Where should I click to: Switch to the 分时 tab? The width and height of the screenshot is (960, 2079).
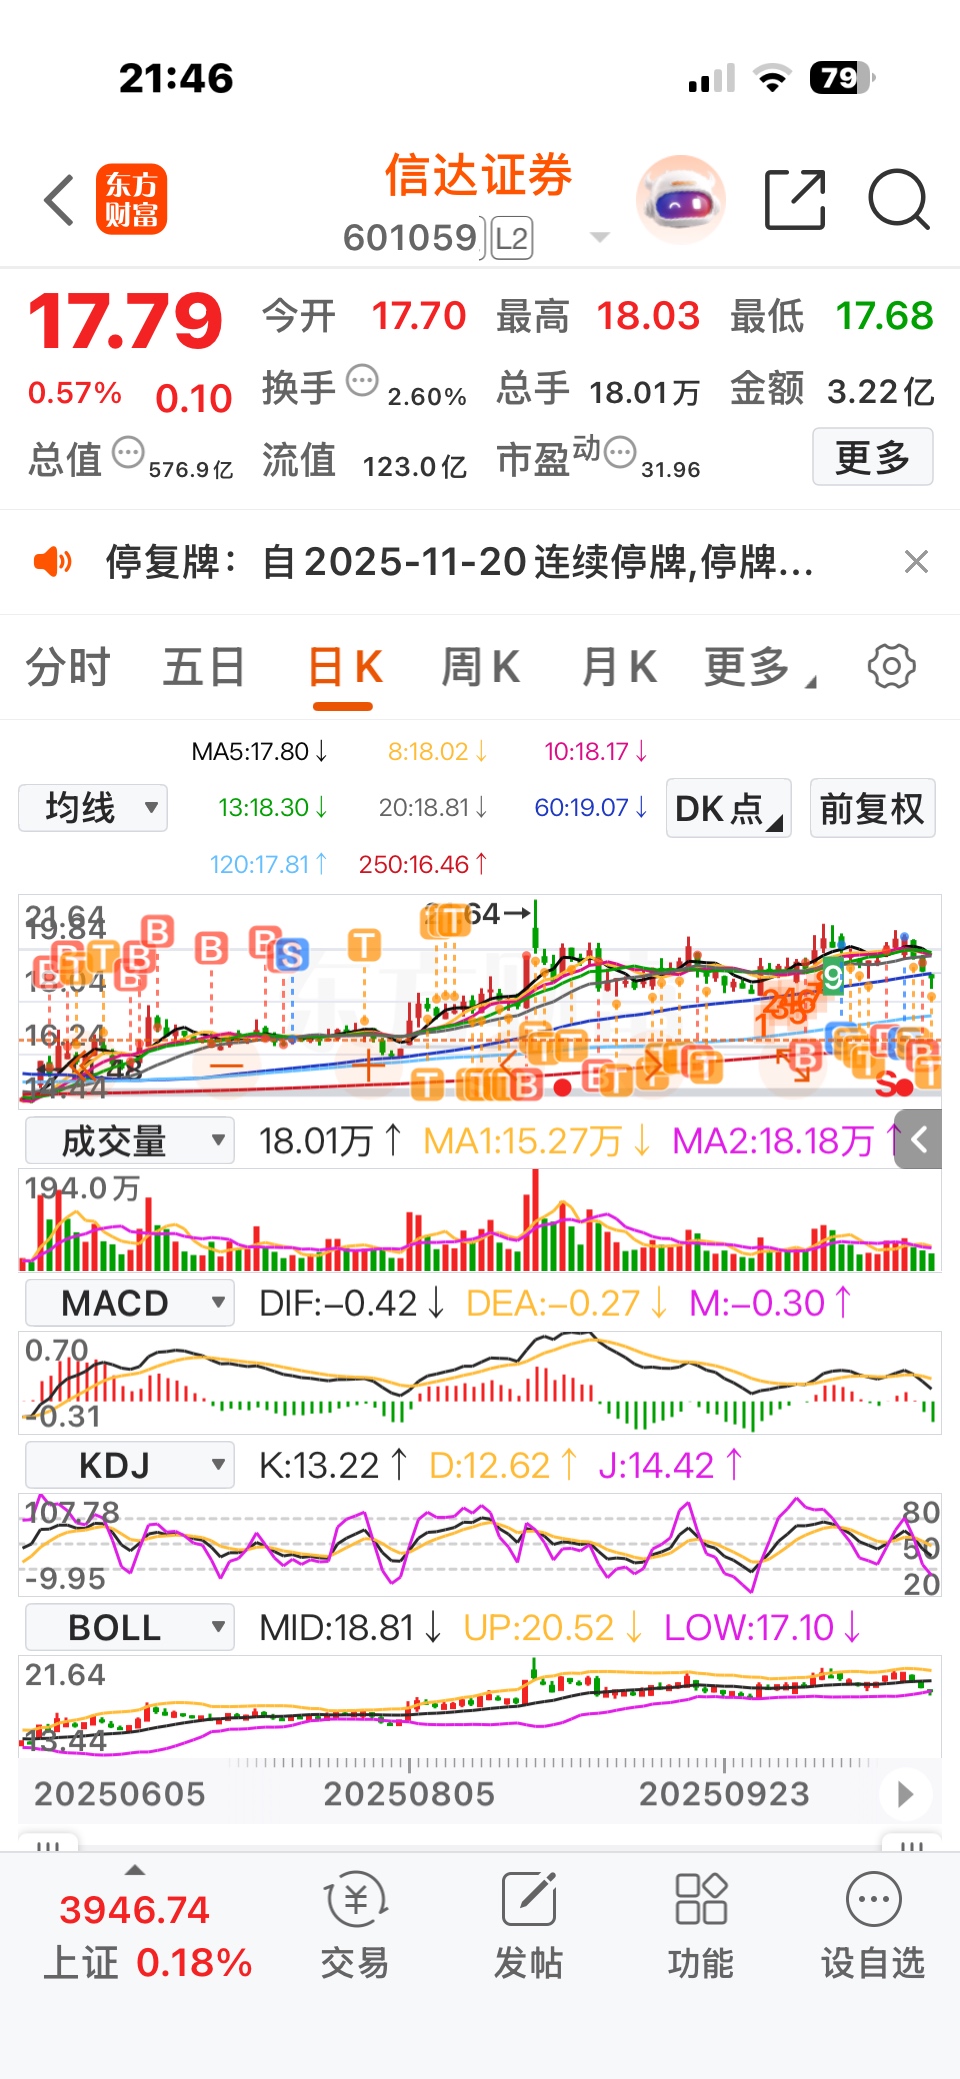[x=68, y=667]
